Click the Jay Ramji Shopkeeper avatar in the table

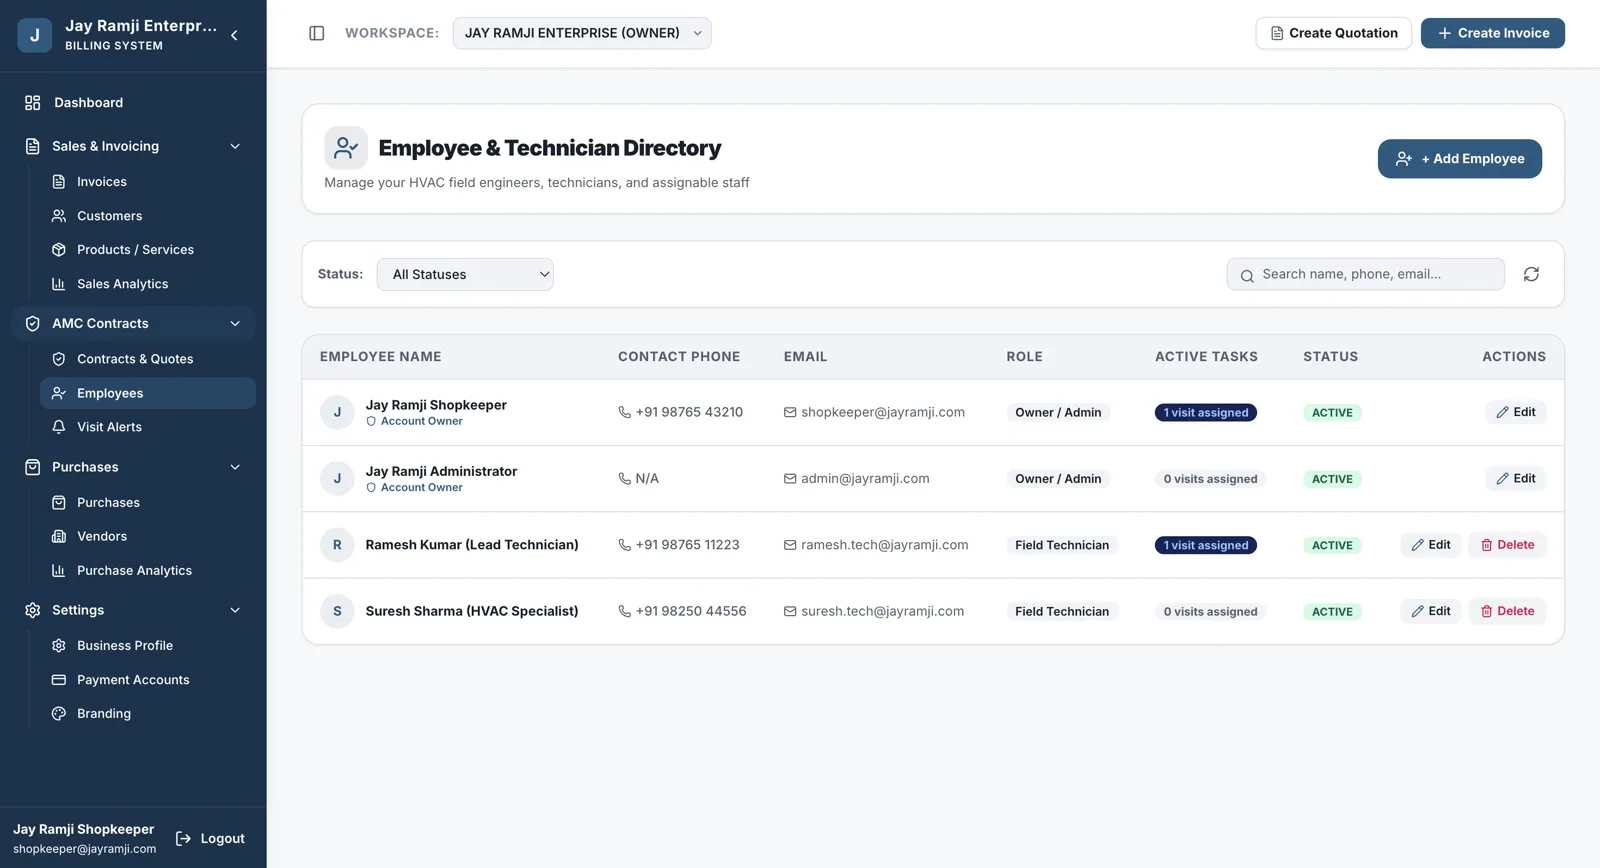tap(337, 412)
